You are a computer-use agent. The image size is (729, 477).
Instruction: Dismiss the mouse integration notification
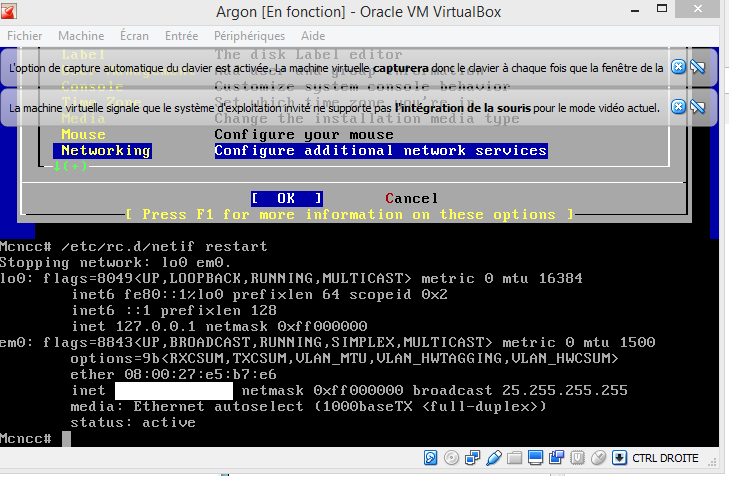(678, 107)
